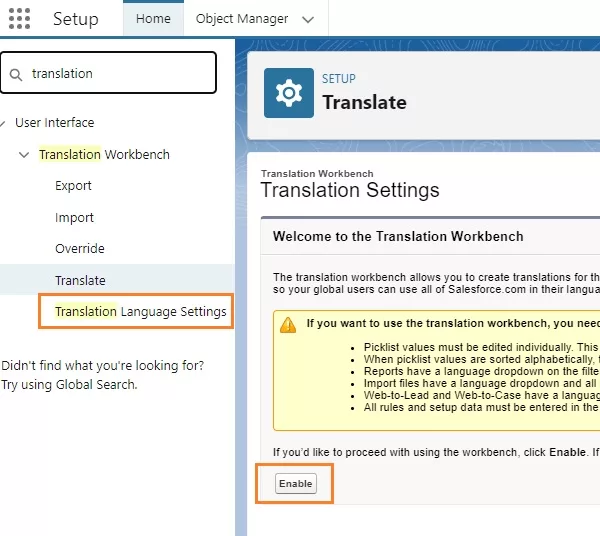This screenshot has width=600, height=536.
Task: Open the App Launcher grid icon
Action: [x=19, y=19]
